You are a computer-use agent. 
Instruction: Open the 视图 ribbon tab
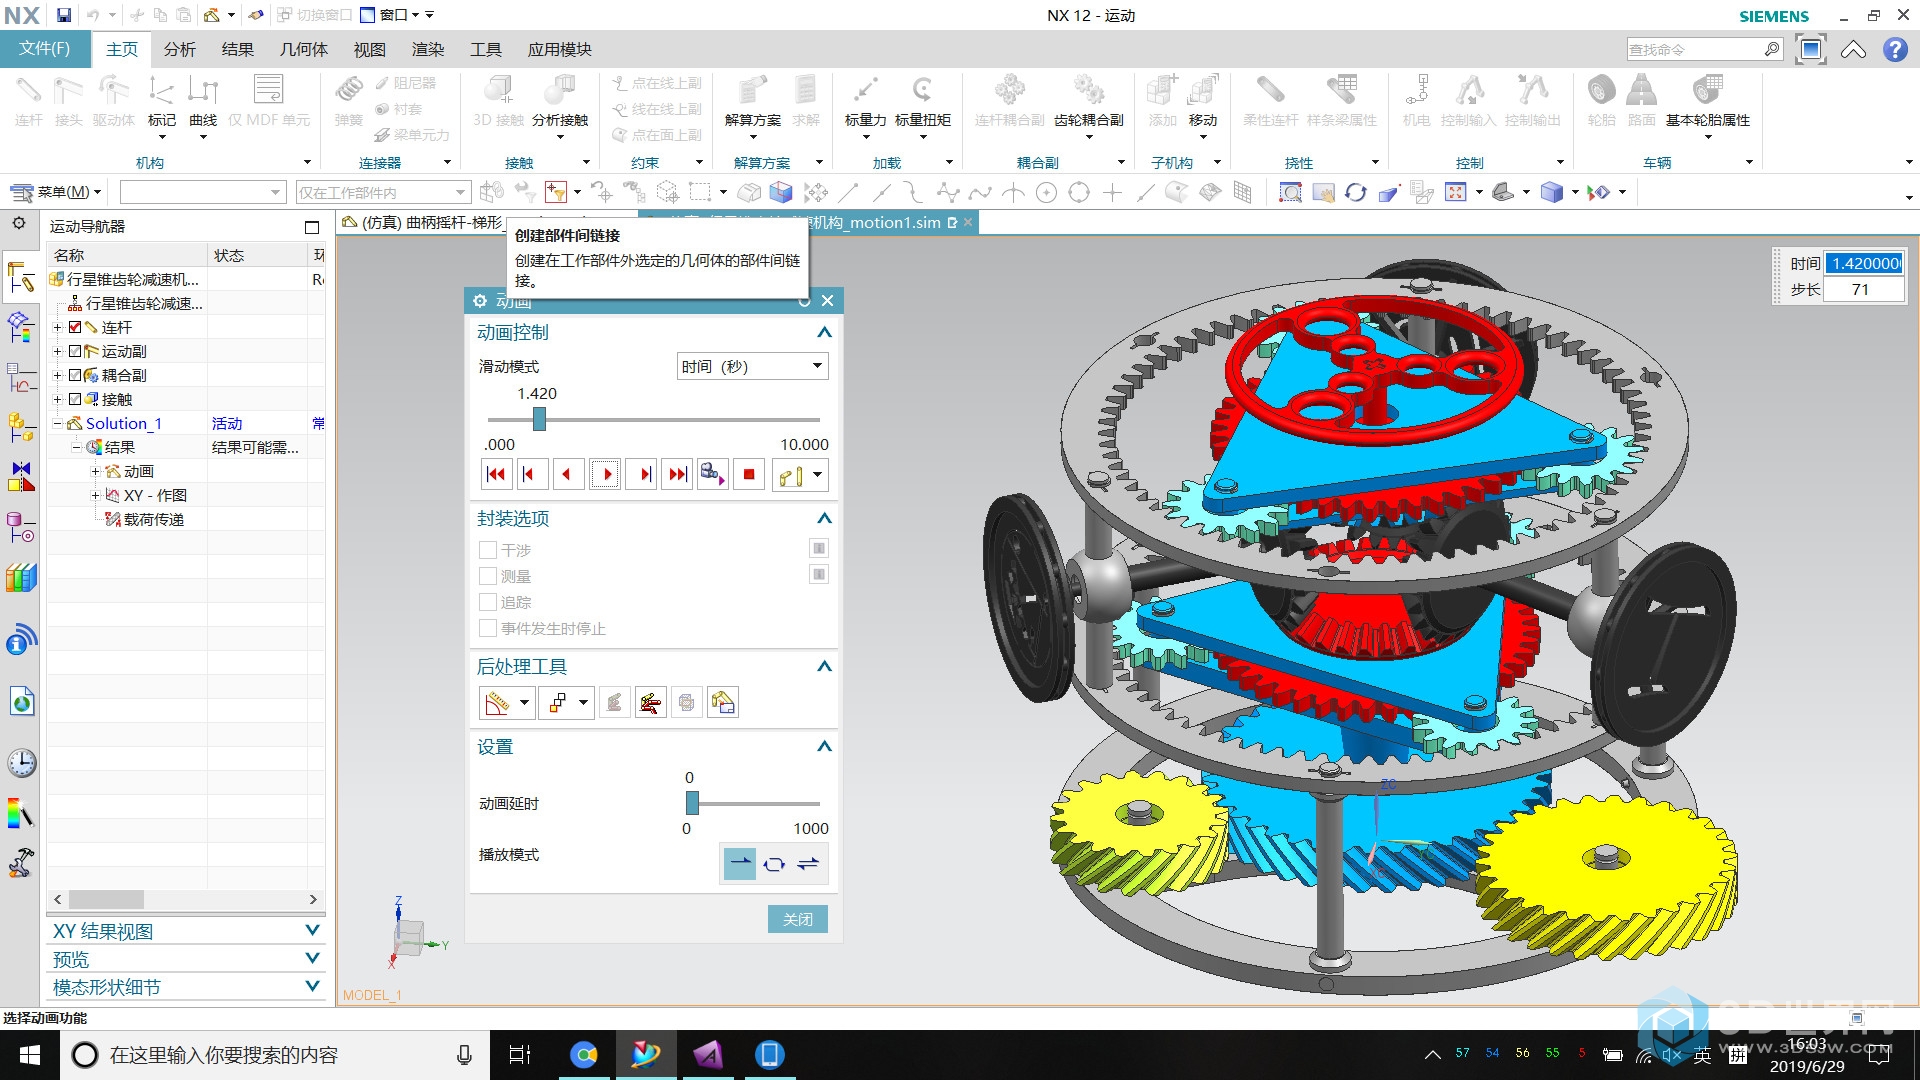[370, 49]
